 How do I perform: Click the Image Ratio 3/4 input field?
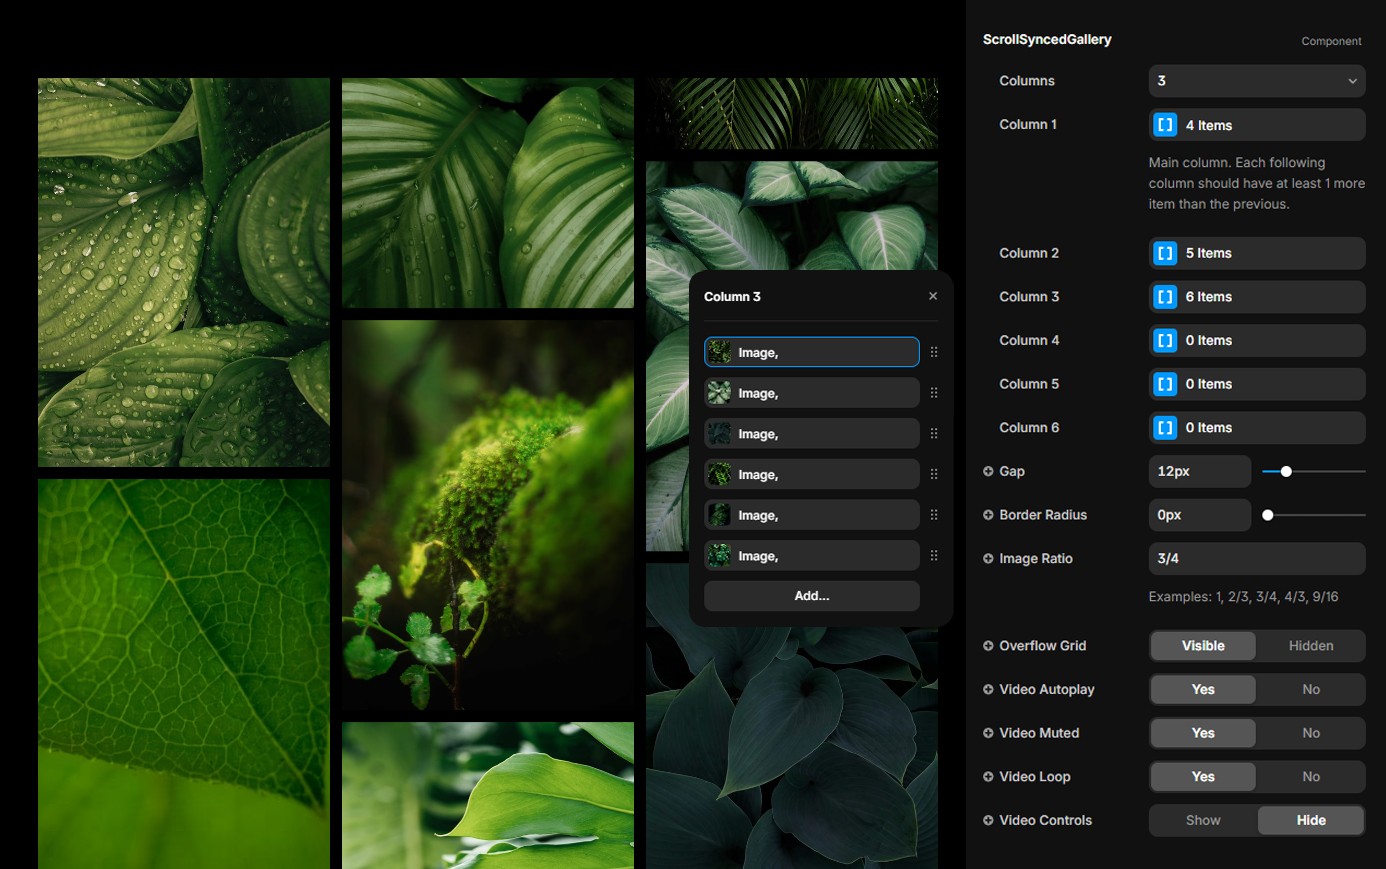tap(1257, 559)
